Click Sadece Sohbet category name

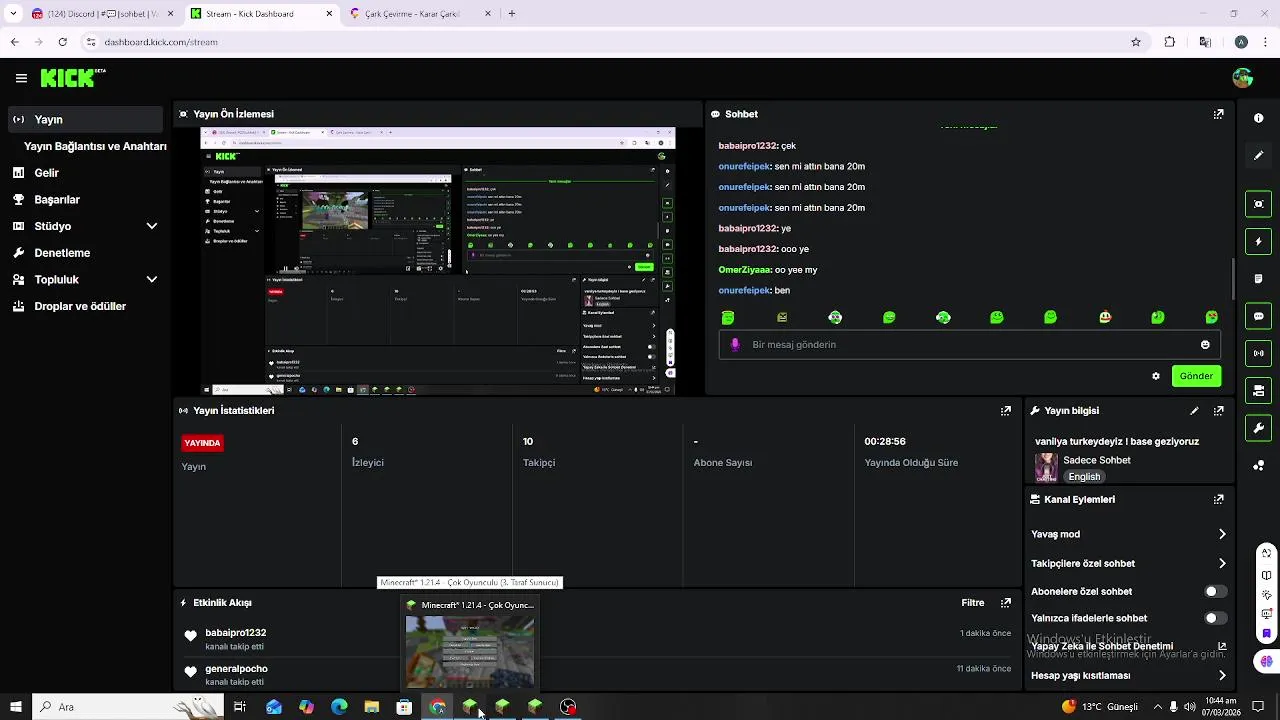pos(1097,460)
